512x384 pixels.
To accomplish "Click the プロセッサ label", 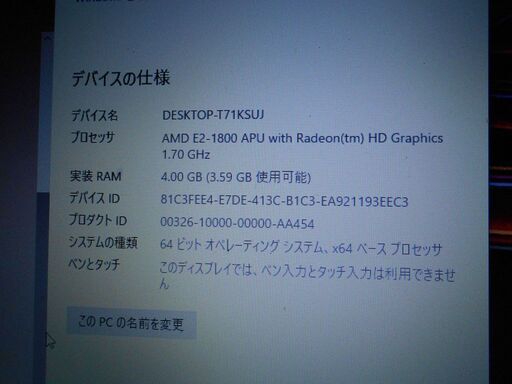I will pyautogui.click(x=93, y=137).
